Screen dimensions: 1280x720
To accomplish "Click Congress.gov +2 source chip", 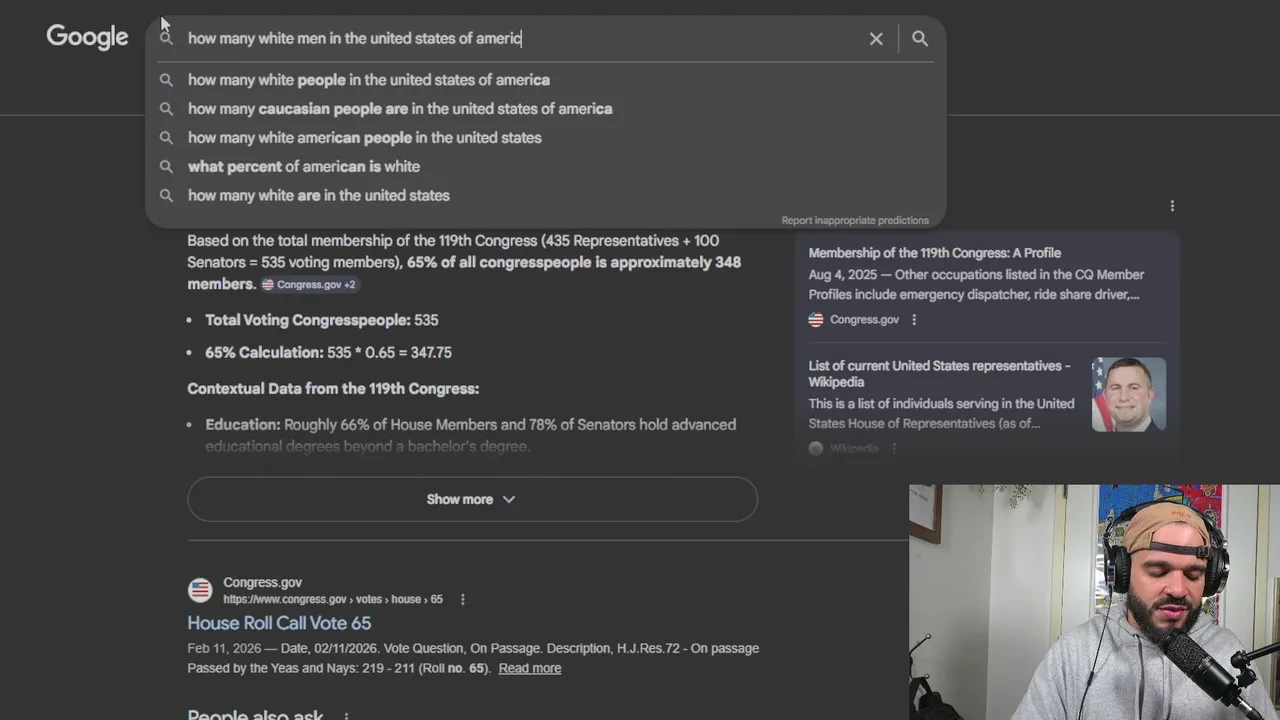I will [x=309, y=285].
